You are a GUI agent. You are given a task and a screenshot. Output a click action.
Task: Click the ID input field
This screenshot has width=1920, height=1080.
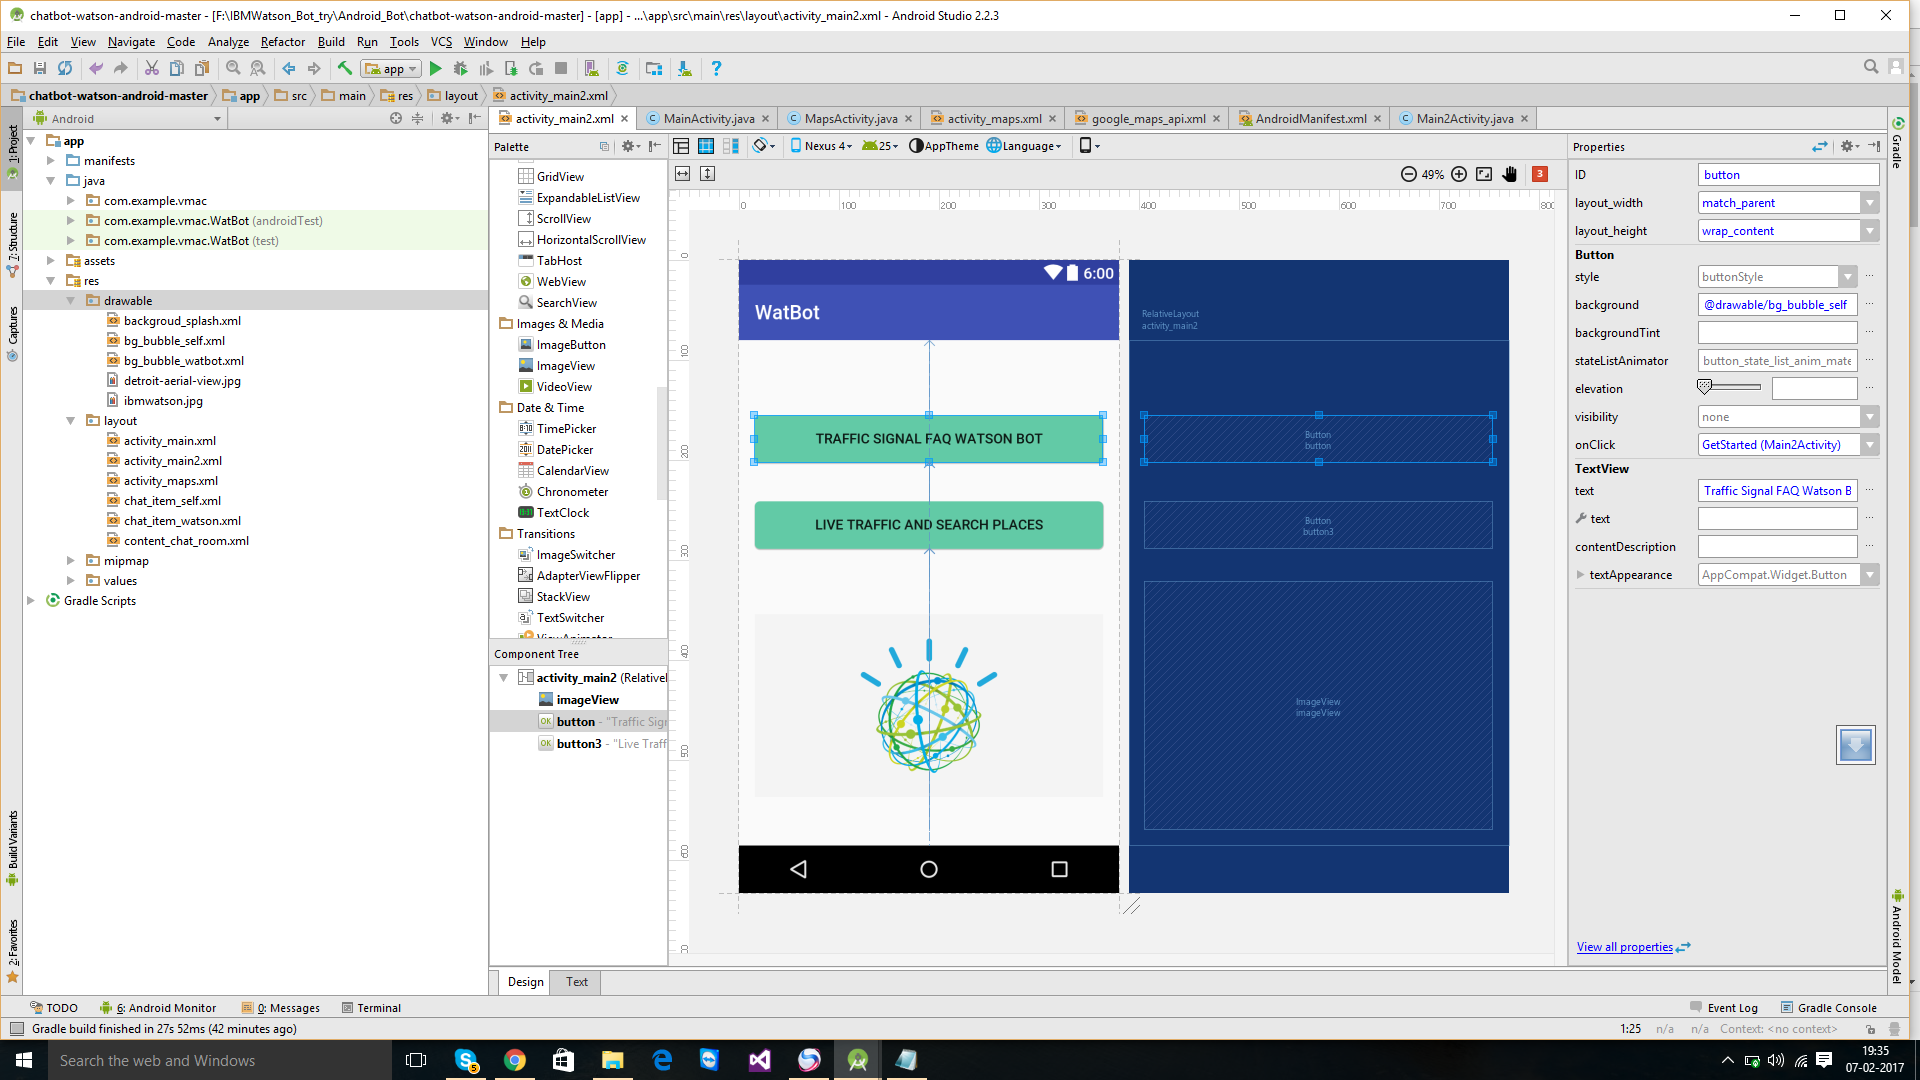pos(1787,175)
